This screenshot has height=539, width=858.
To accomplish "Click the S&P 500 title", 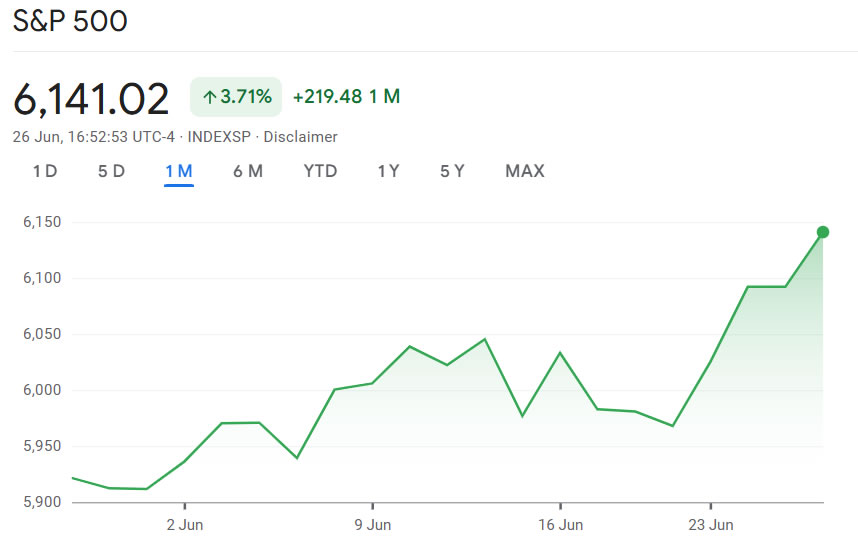I will (70, 21).
